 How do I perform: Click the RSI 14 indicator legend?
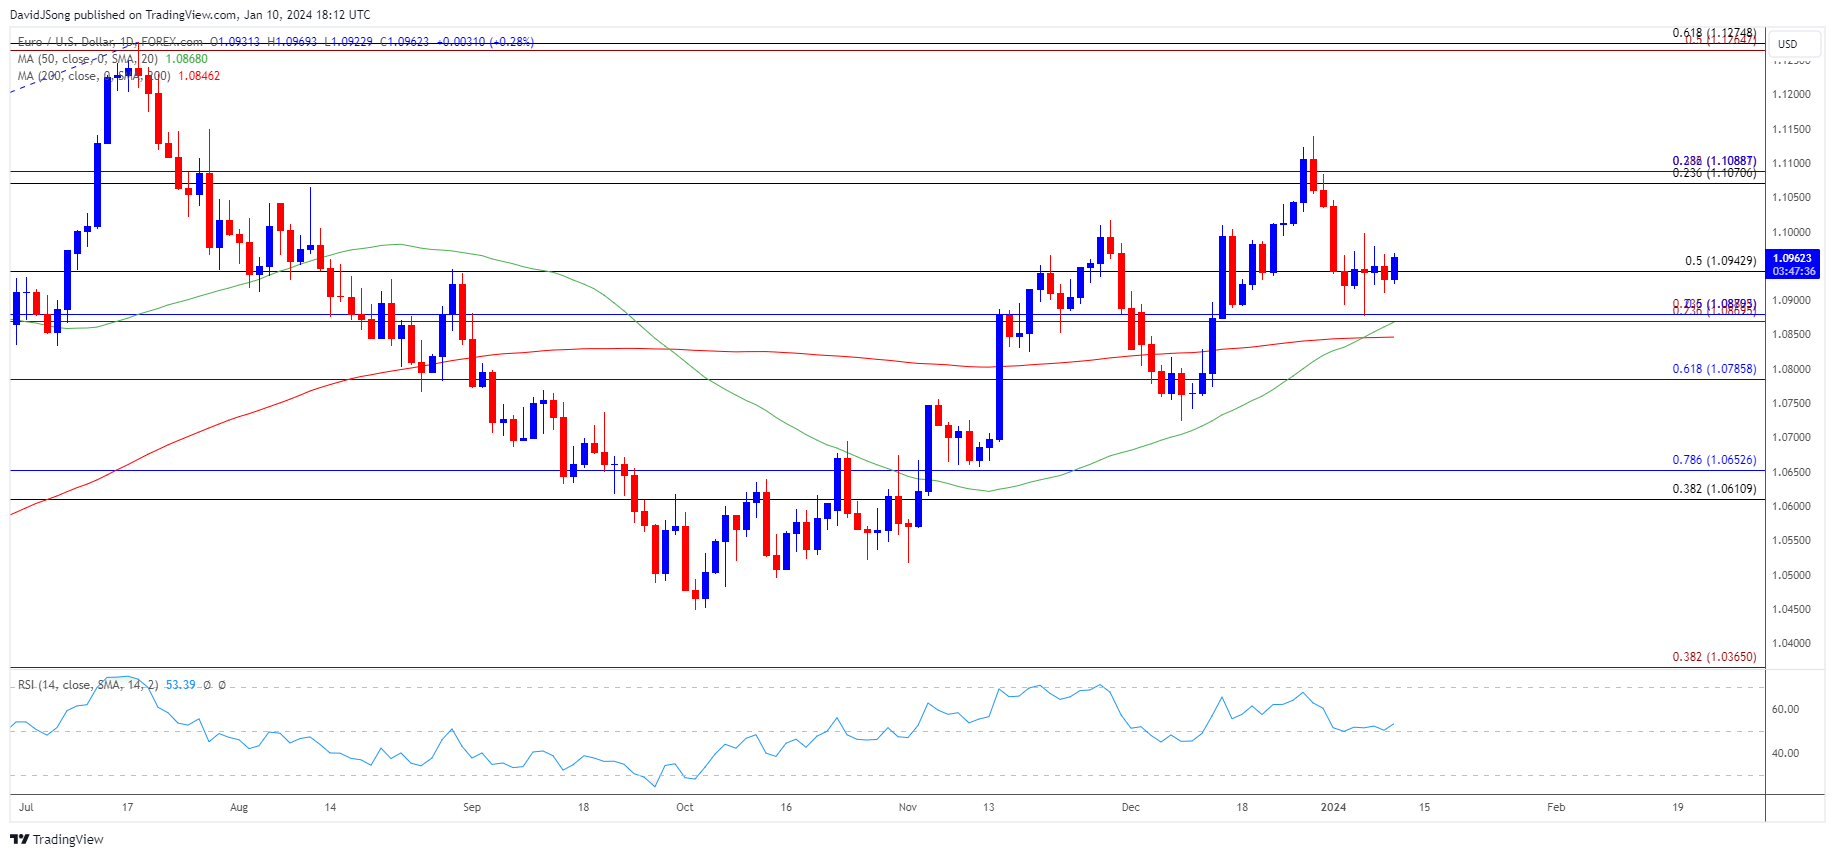tap(87, 685)
